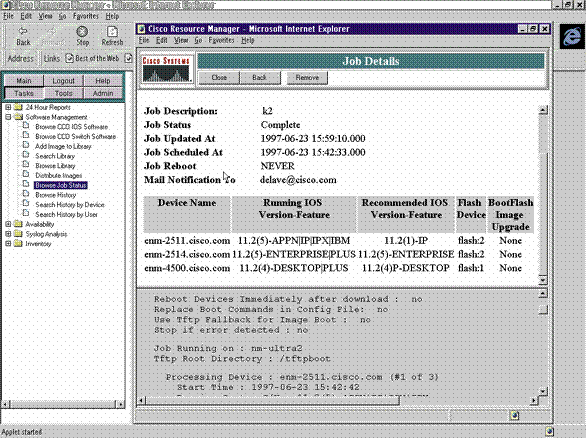Viewport: 586px width, 438px height.
Task: Click the Syslog Analysis folder icon
Action: click(18, 234)
